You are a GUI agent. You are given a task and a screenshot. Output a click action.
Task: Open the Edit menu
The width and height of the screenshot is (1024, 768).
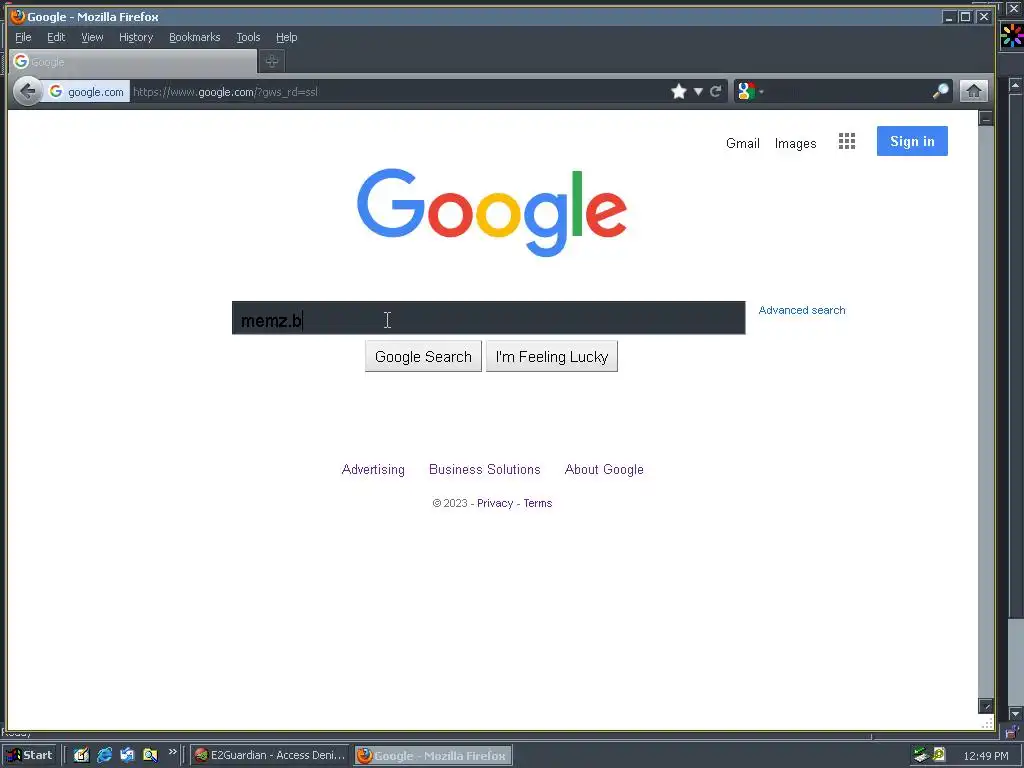click(x=56, y=37)
